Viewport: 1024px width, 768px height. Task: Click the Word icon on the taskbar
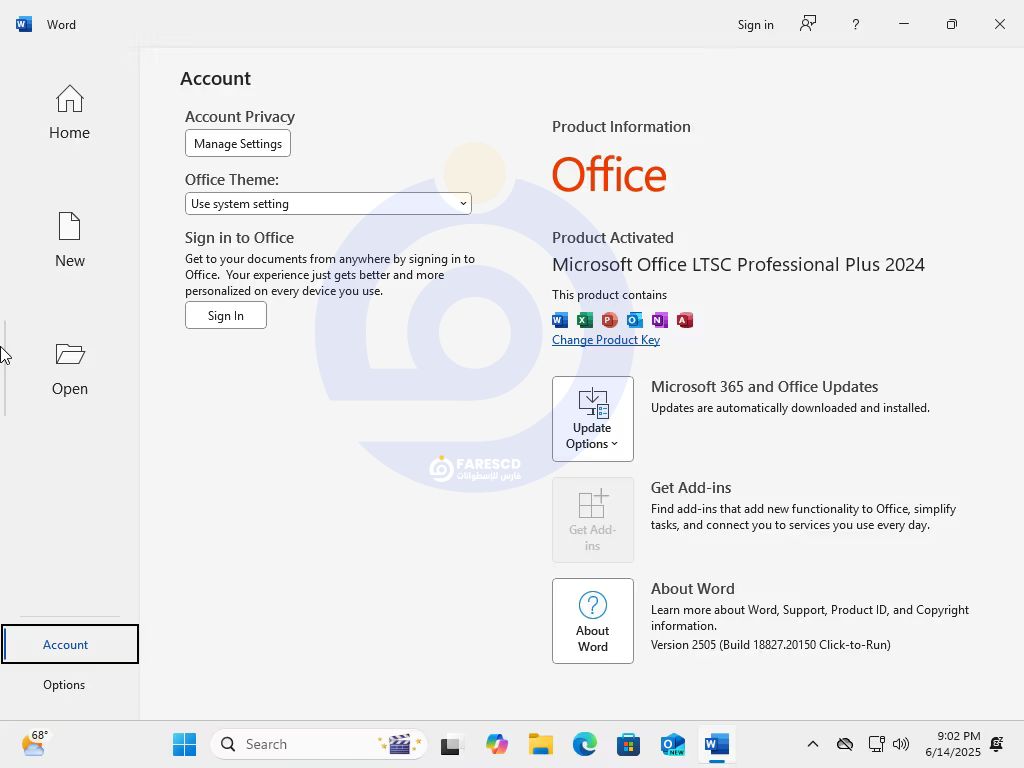tap(716, 744)
